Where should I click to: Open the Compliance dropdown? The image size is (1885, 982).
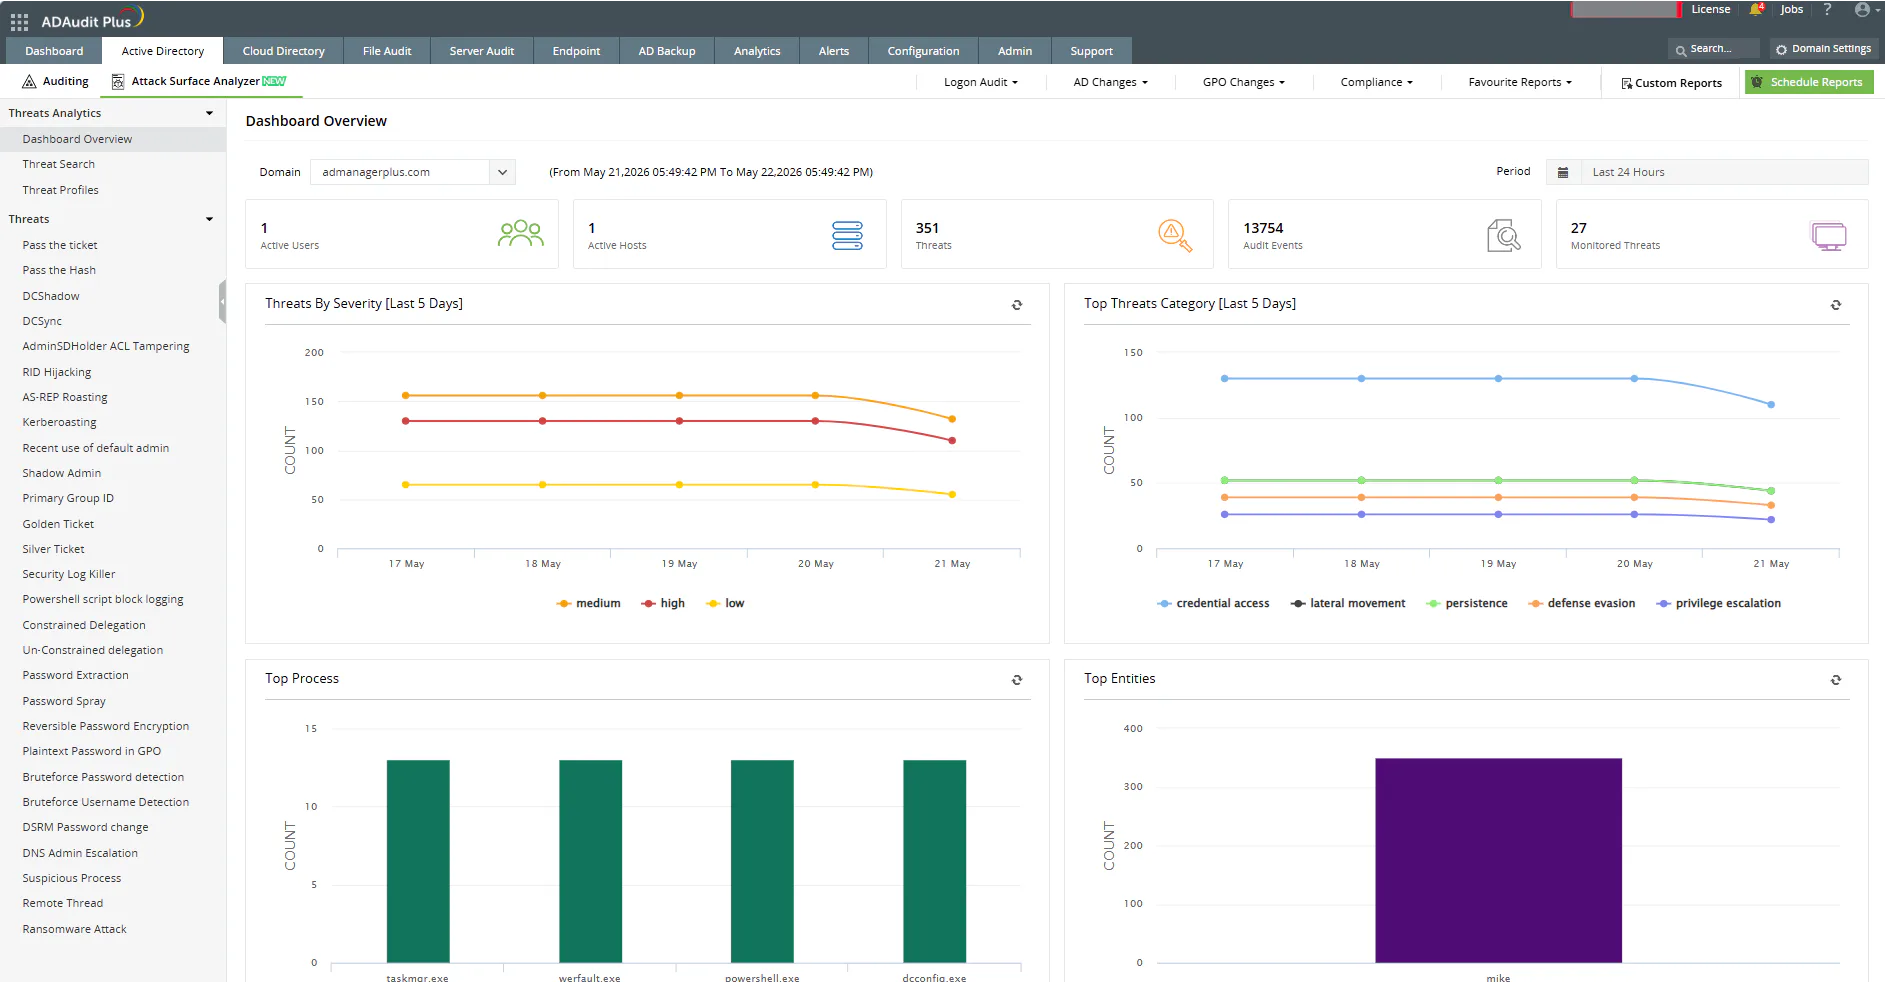tap(1376, 82)
